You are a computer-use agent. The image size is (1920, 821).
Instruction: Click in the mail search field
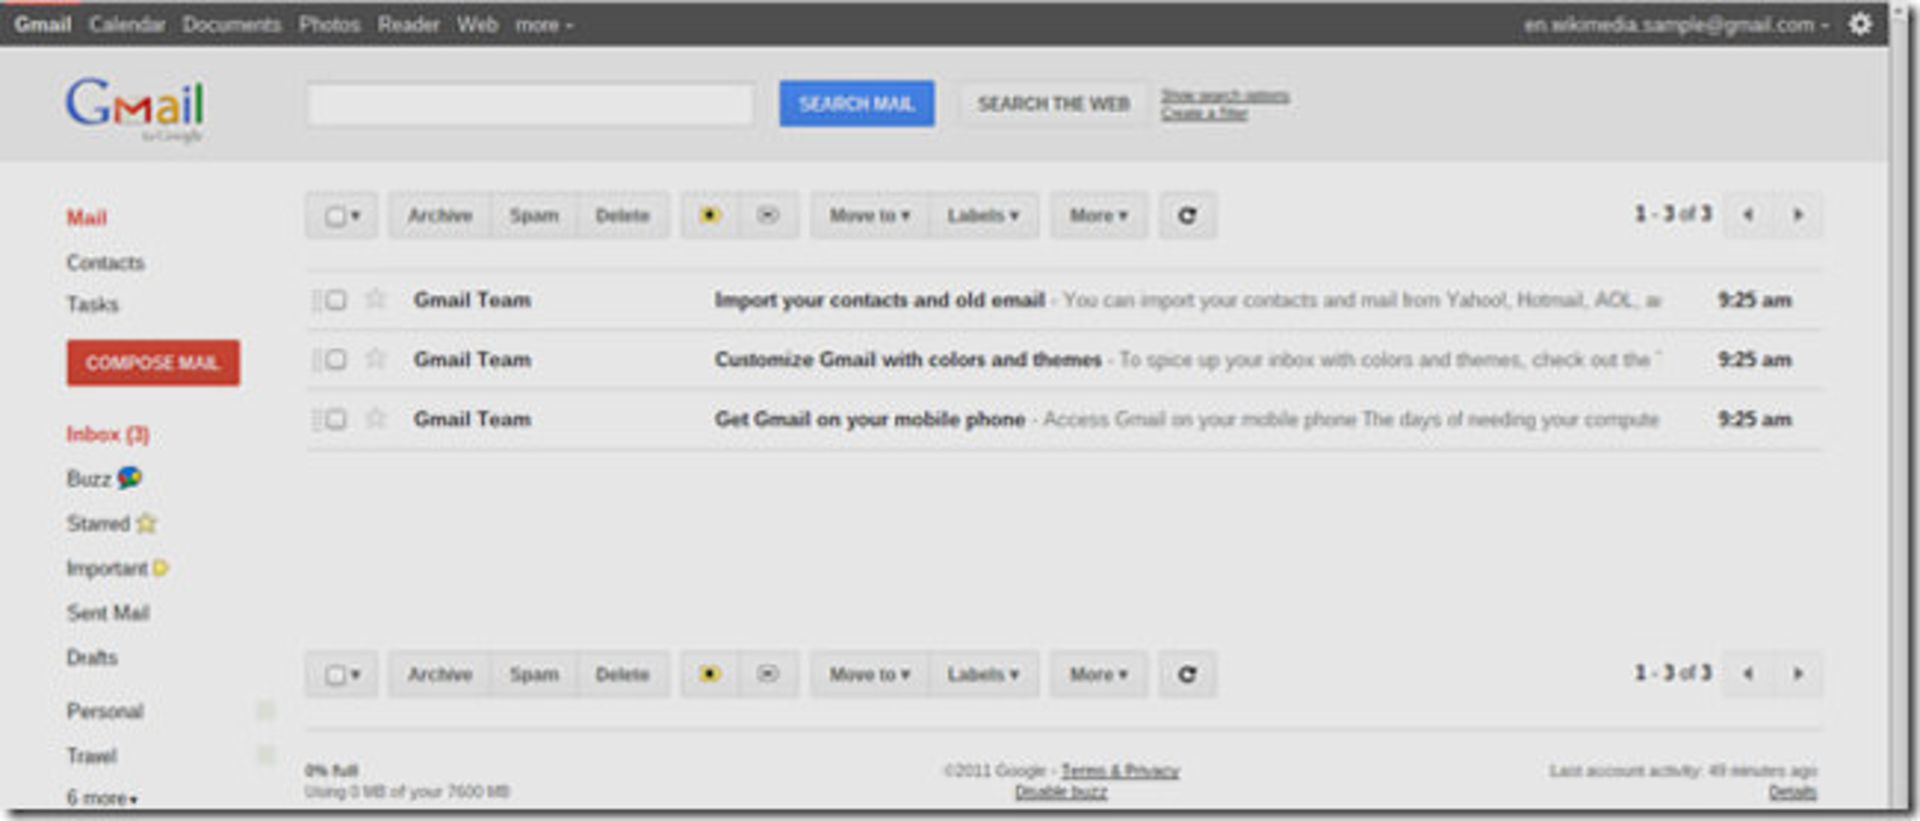click(530, 104)
